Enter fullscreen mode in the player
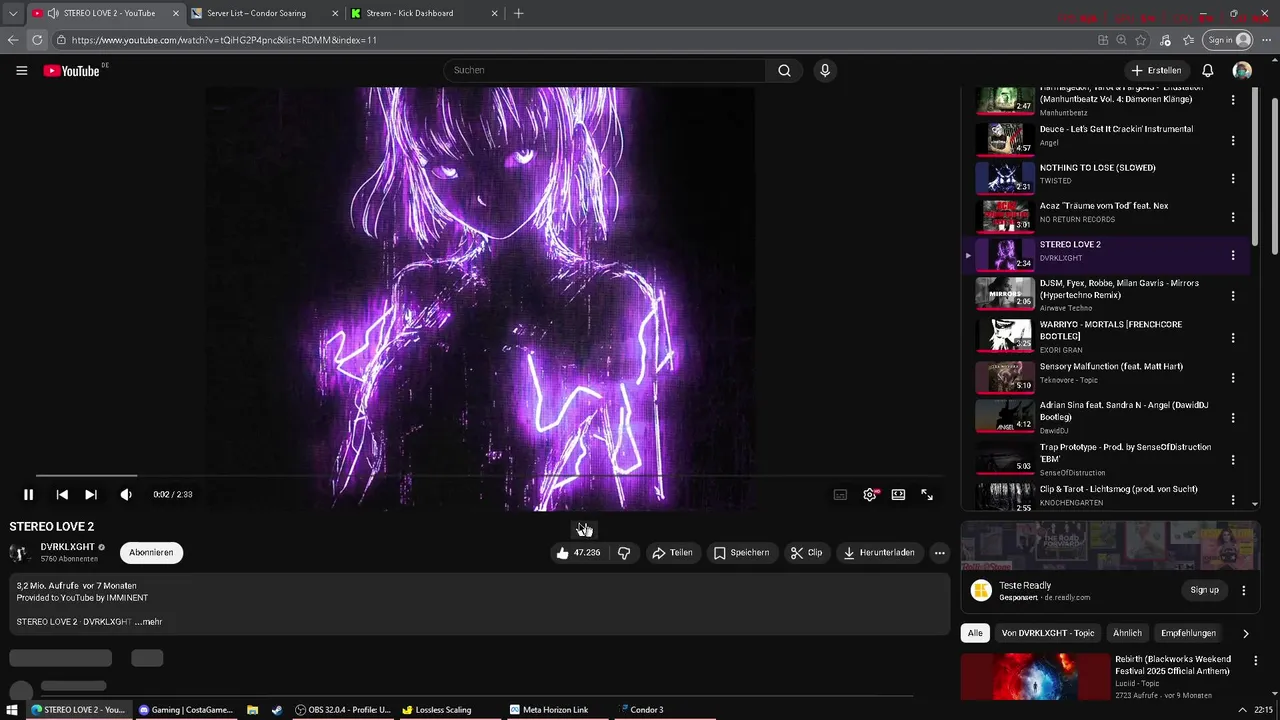1280x720 pixels. click(x=927, y=494)
